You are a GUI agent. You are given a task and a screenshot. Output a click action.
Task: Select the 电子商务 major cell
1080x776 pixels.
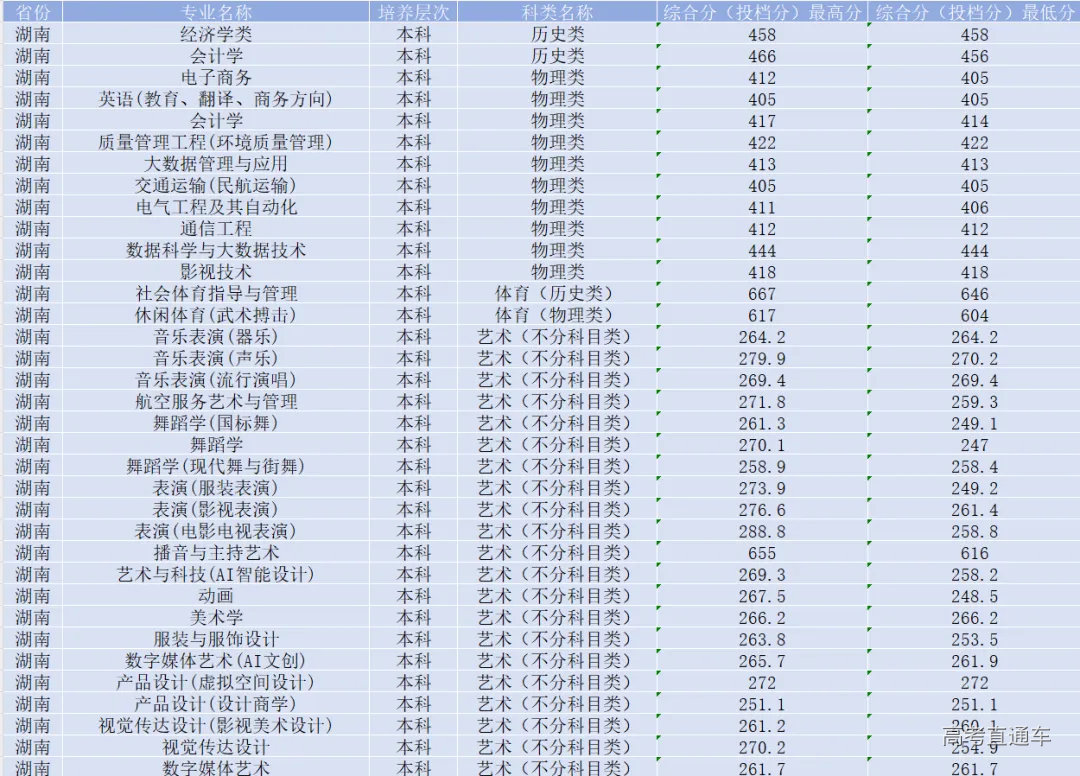point(216,77)
